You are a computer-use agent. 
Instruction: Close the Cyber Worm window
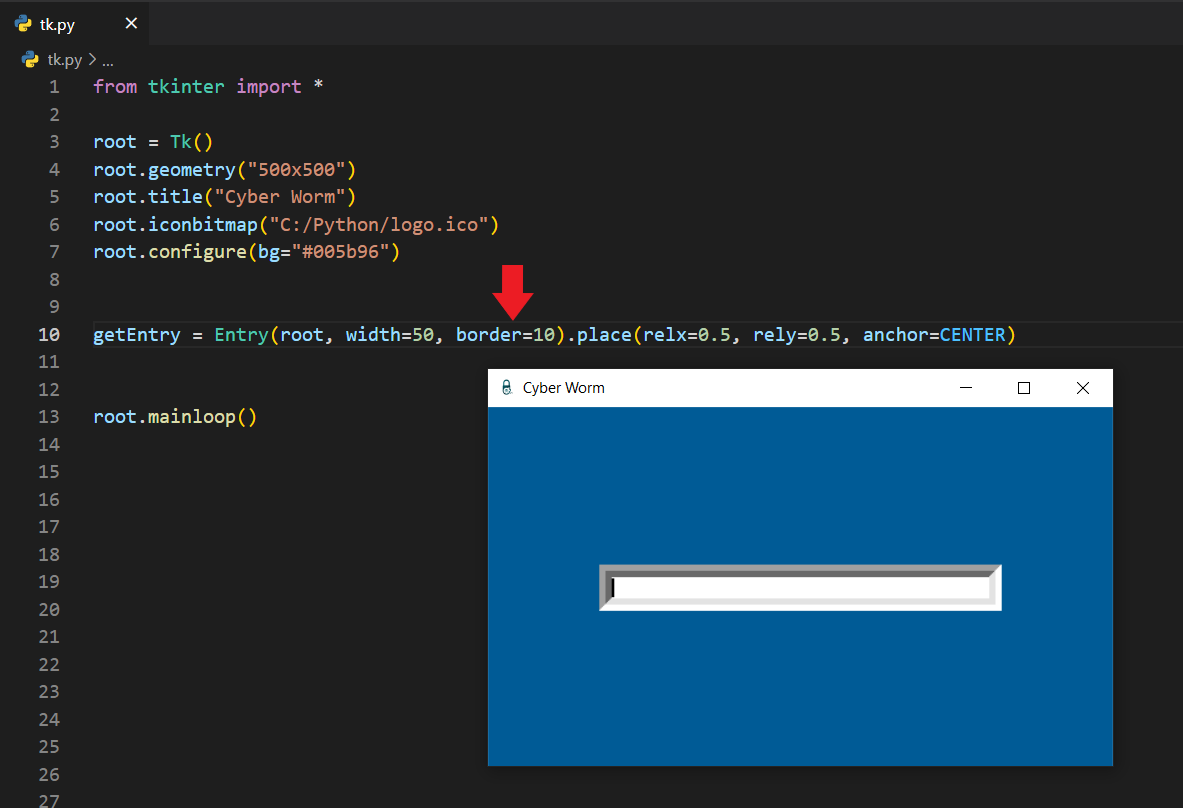click(x=1082, y=388)
